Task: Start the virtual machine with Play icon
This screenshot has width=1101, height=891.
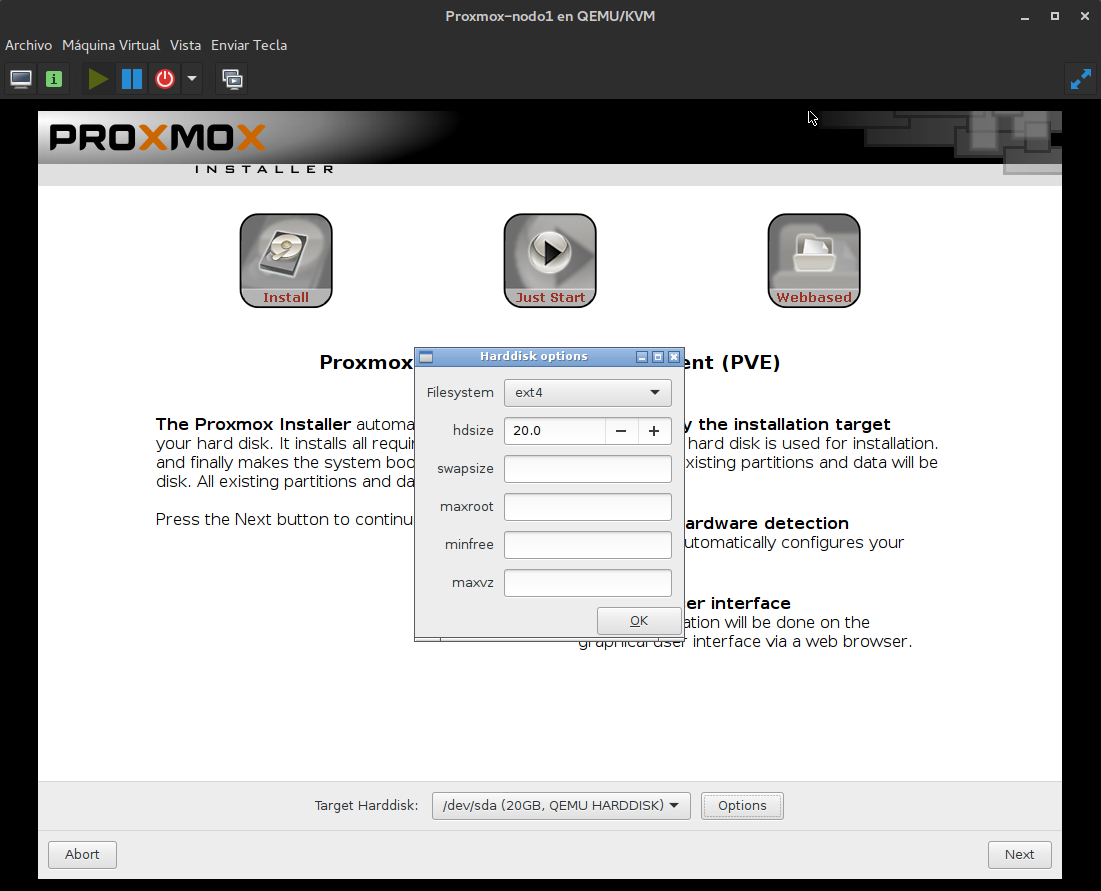Action: coord(98,79)
